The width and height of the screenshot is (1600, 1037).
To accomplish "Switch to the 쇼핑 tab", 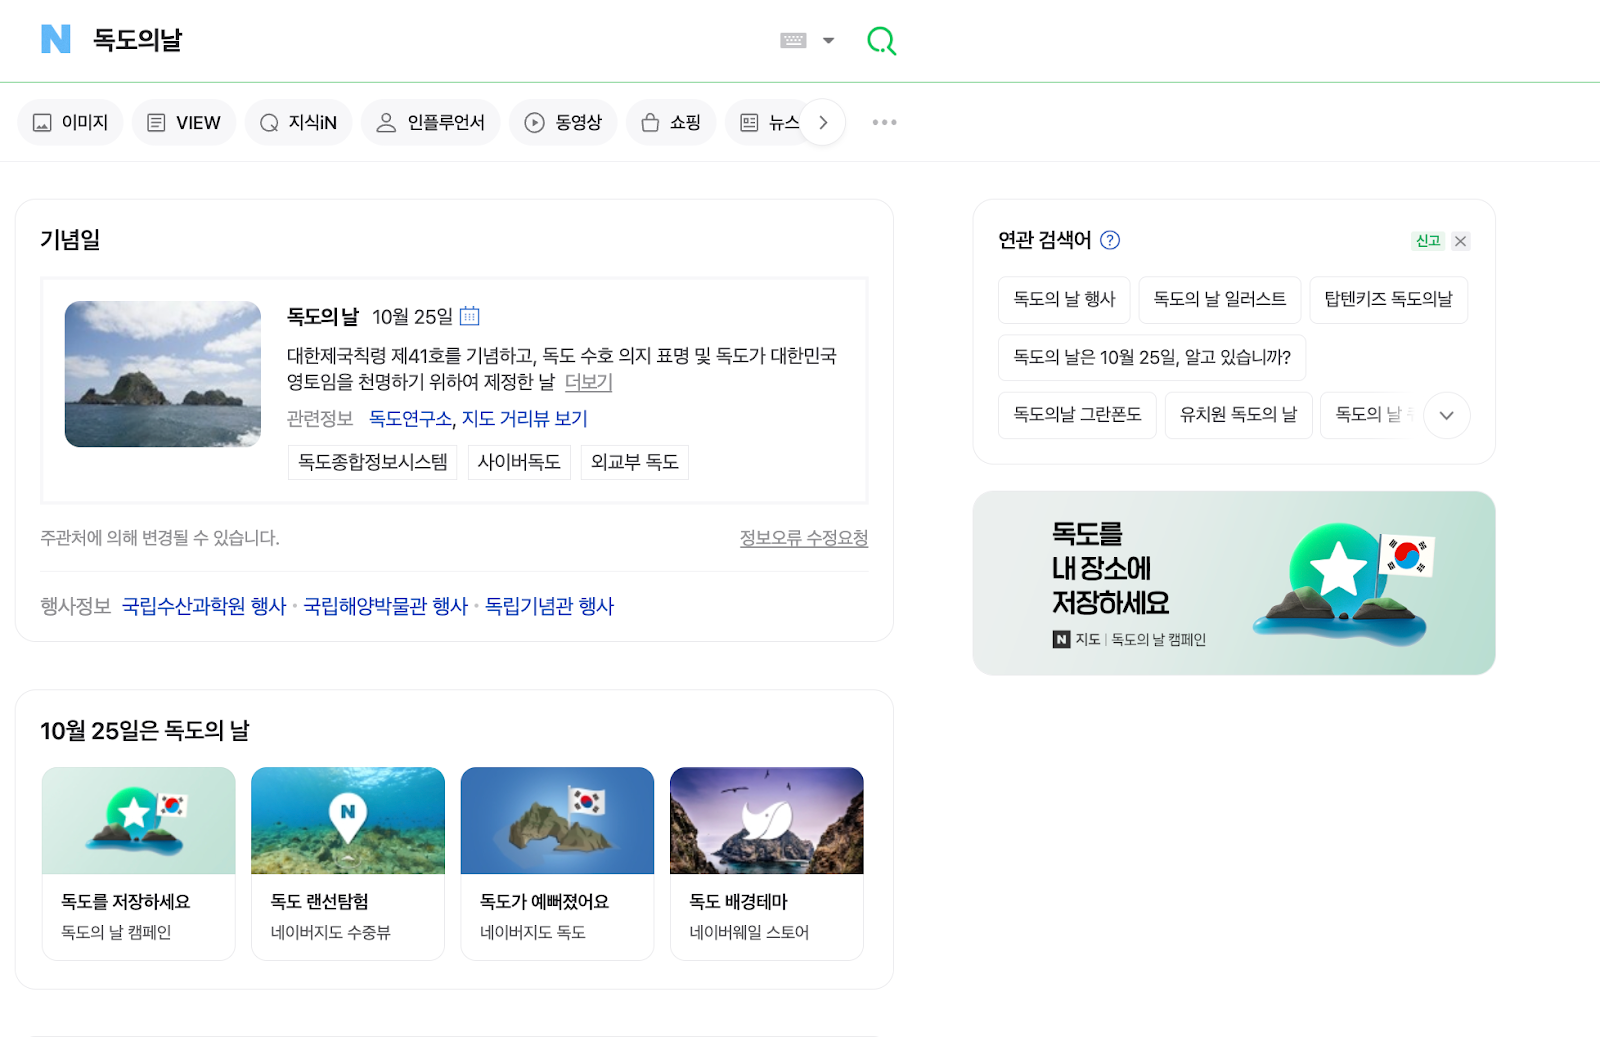I will pos(671,122).
